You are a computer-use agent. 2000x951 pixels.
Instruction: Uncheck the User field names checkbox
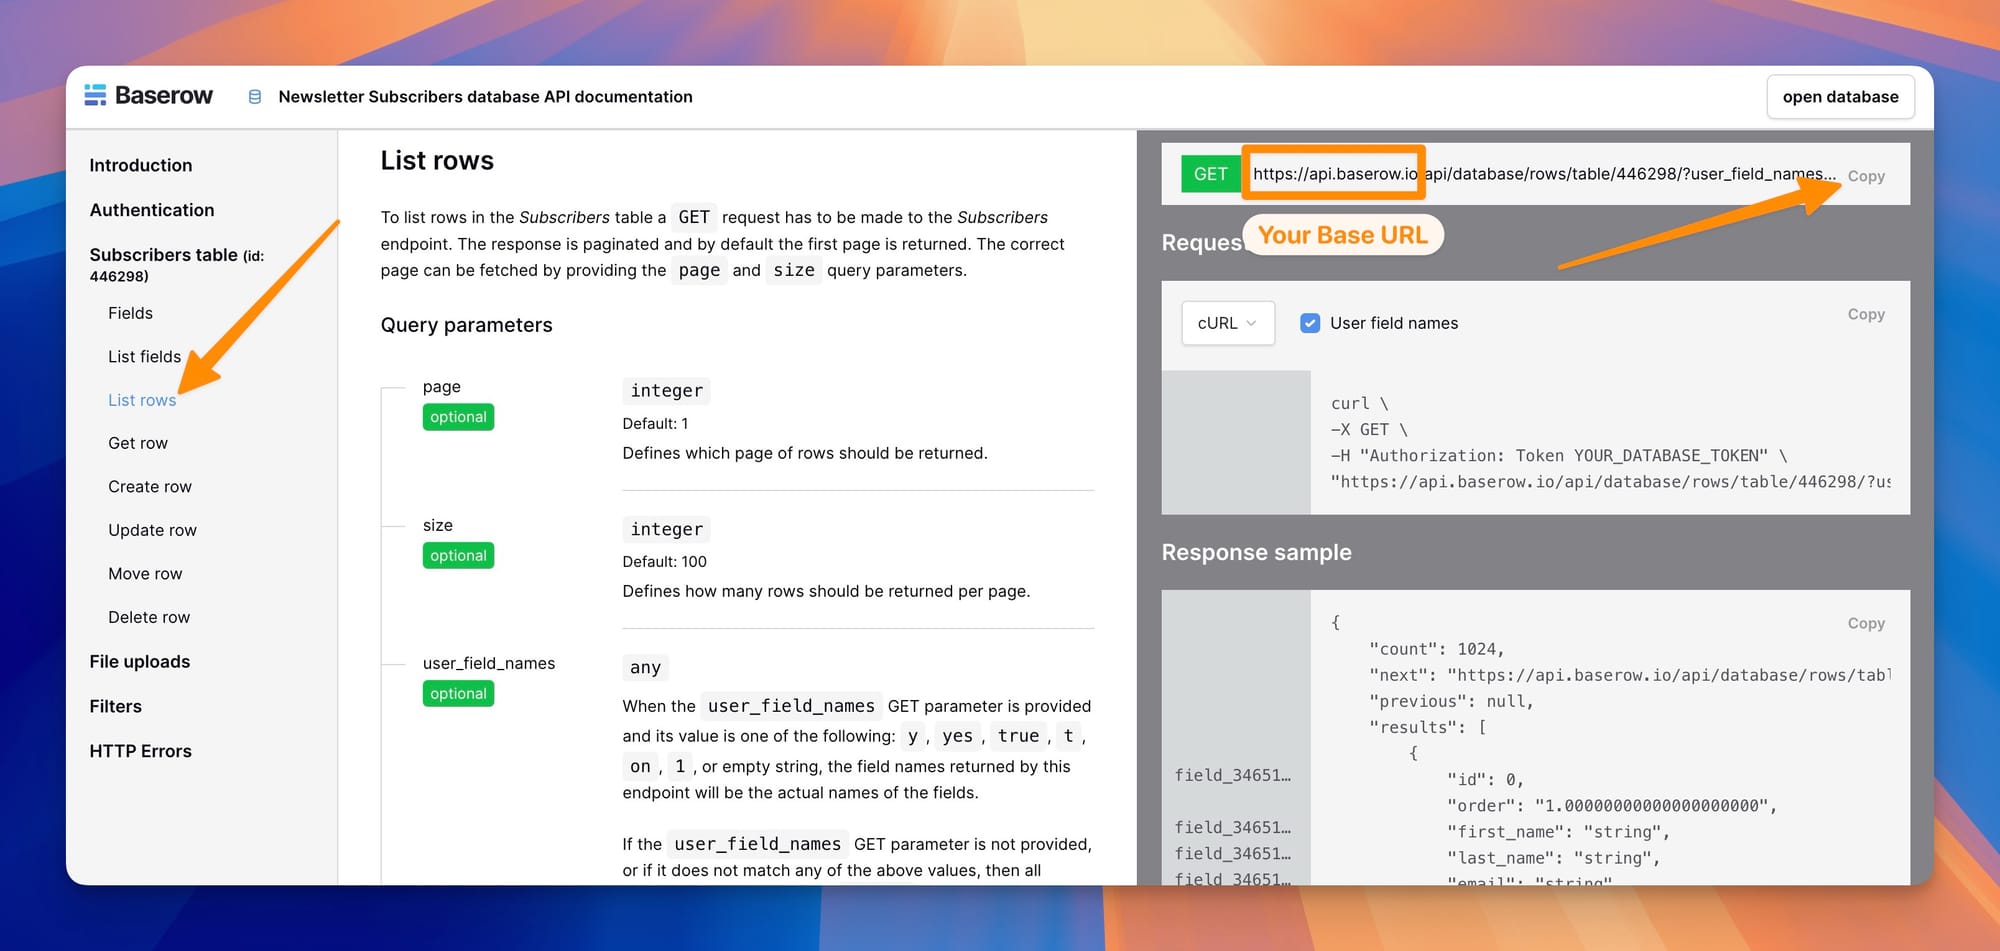coord(1310,322)
